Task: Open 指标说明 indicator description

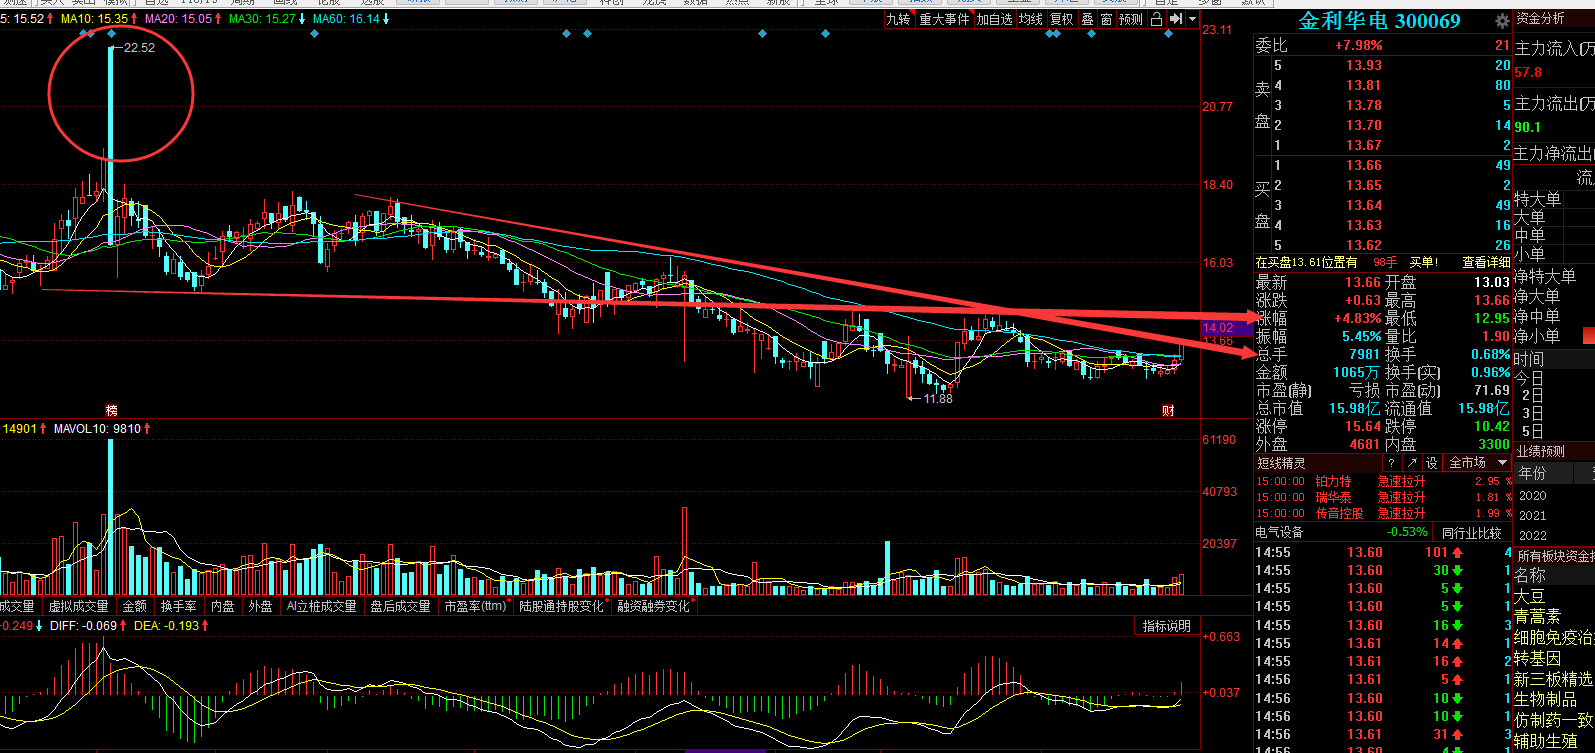Action: point(1167,626)
